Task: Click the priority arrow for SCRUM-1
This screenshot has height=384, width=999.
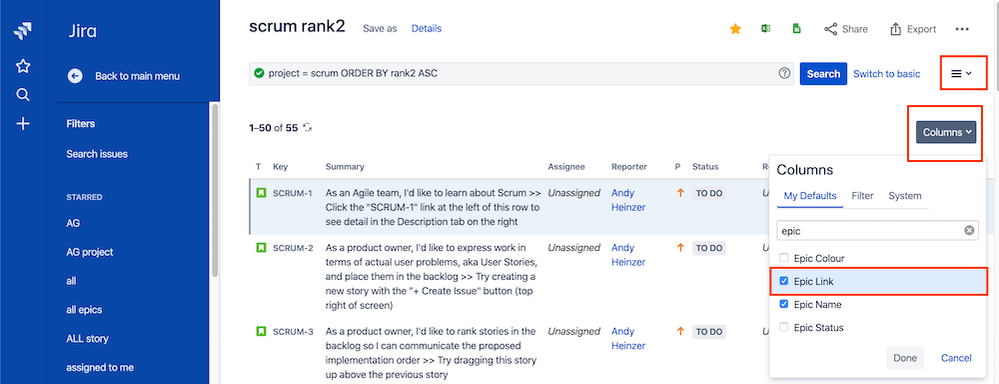Action: (x=680, y=193)
